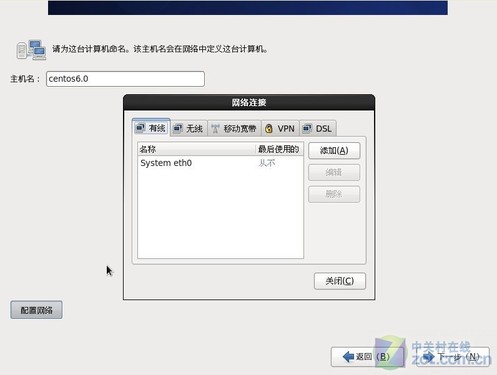Close the dialog with 关闭(C)
The image size is (497, 375).
[340, 281]
